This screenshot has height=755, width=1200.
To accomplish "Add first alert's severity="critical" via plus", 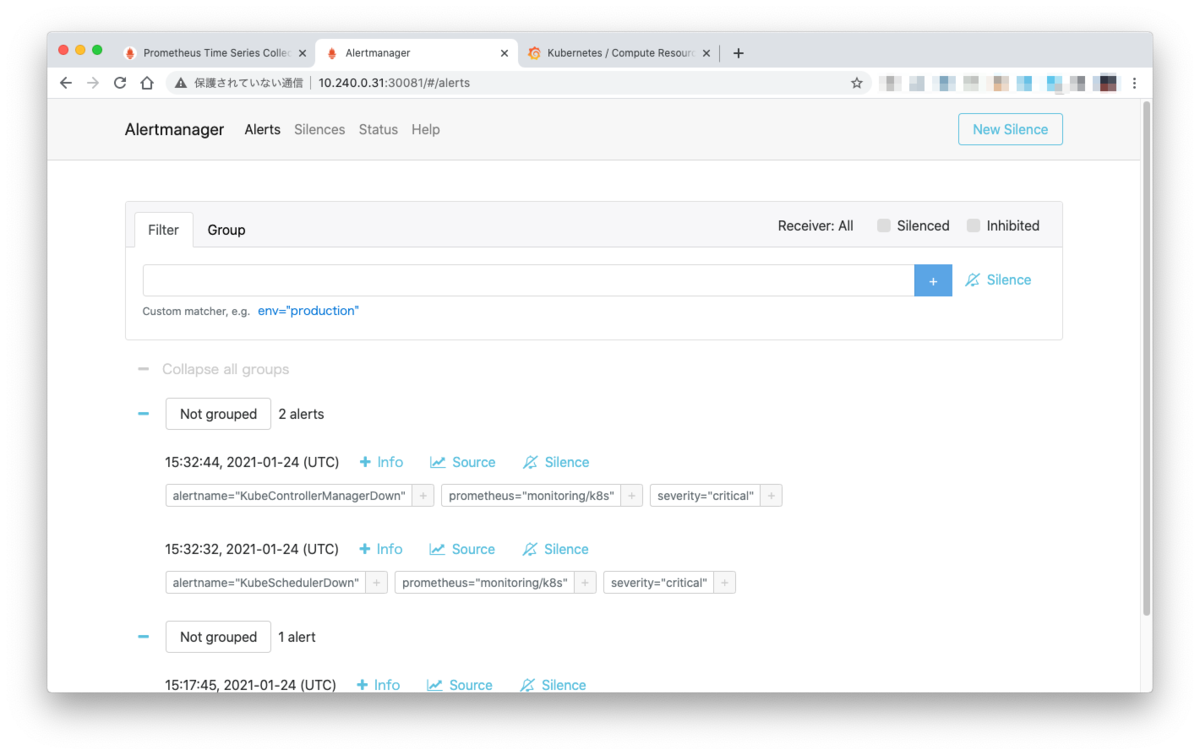I will [771, 496].
